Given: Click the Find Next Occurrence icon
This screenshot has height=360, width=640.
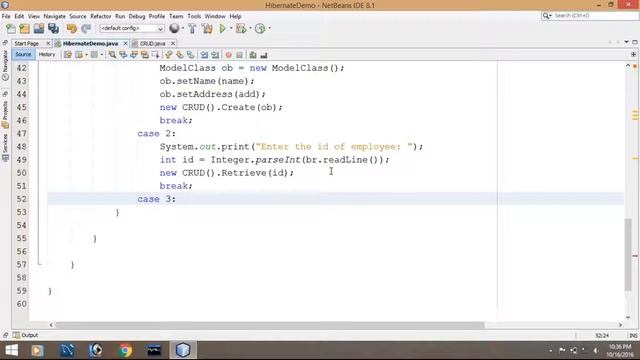Looking at the screenshot, I should coord(134,55).
